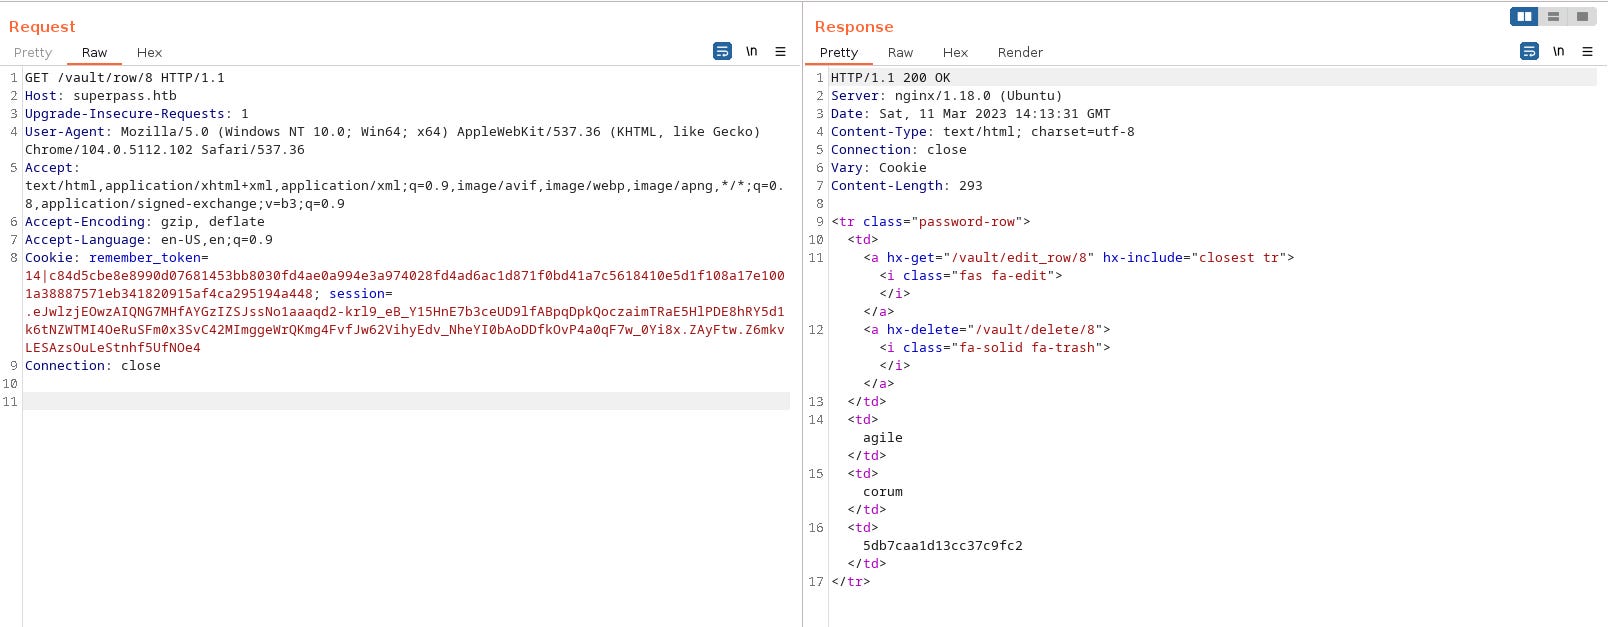Click the 'Vary: Cookie' response header
Viewport: 1608px width, 627px height.
pyautogui.click(x=879, y=168)
